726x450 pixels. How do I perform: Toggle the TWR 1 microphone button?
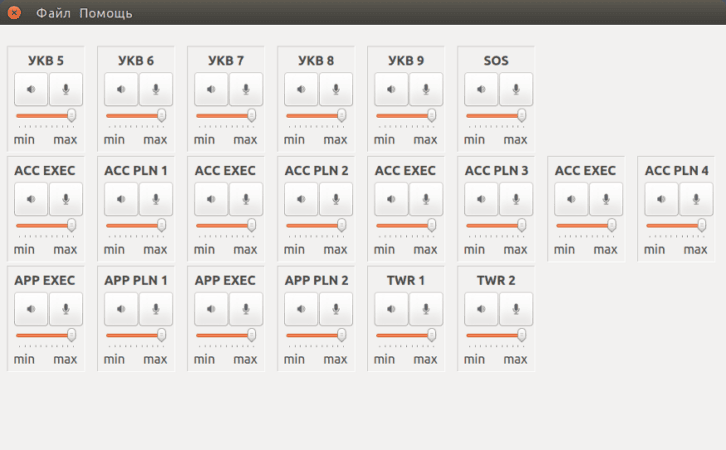[426, 309]
